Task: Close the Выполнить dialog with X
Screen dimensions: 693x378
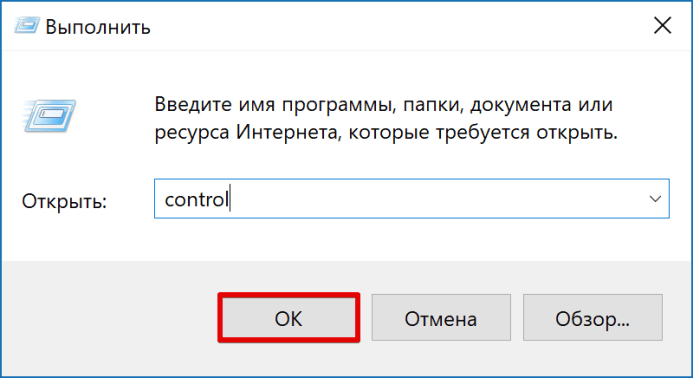Action: tap(663, 26)
